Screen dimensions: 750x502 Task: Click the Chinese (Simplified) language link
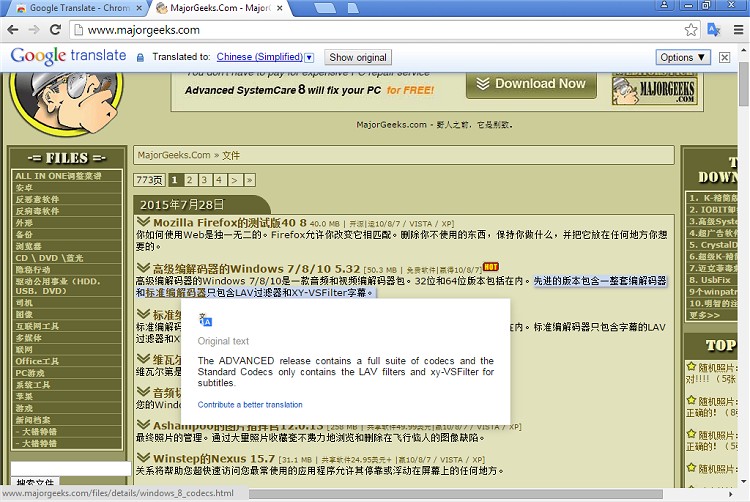260,57
